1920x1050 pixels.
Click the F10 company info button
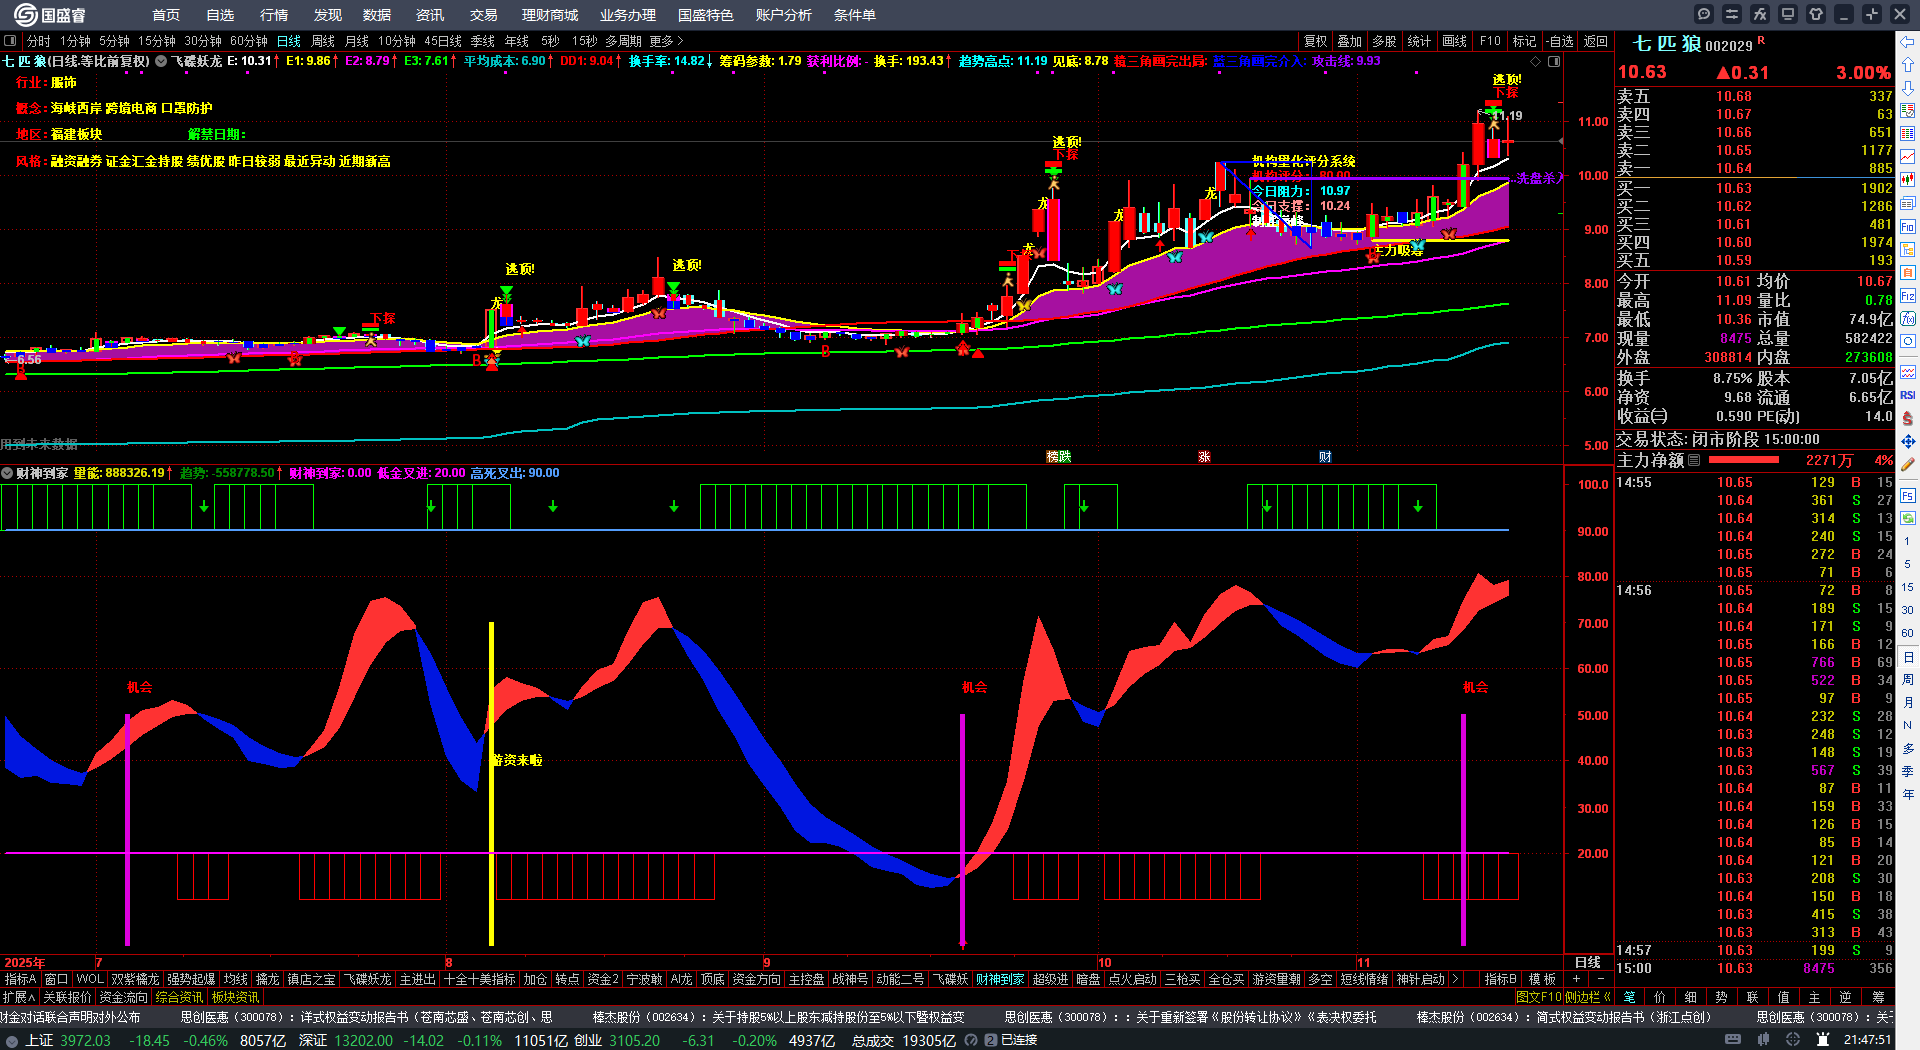tap(1490, 41)
